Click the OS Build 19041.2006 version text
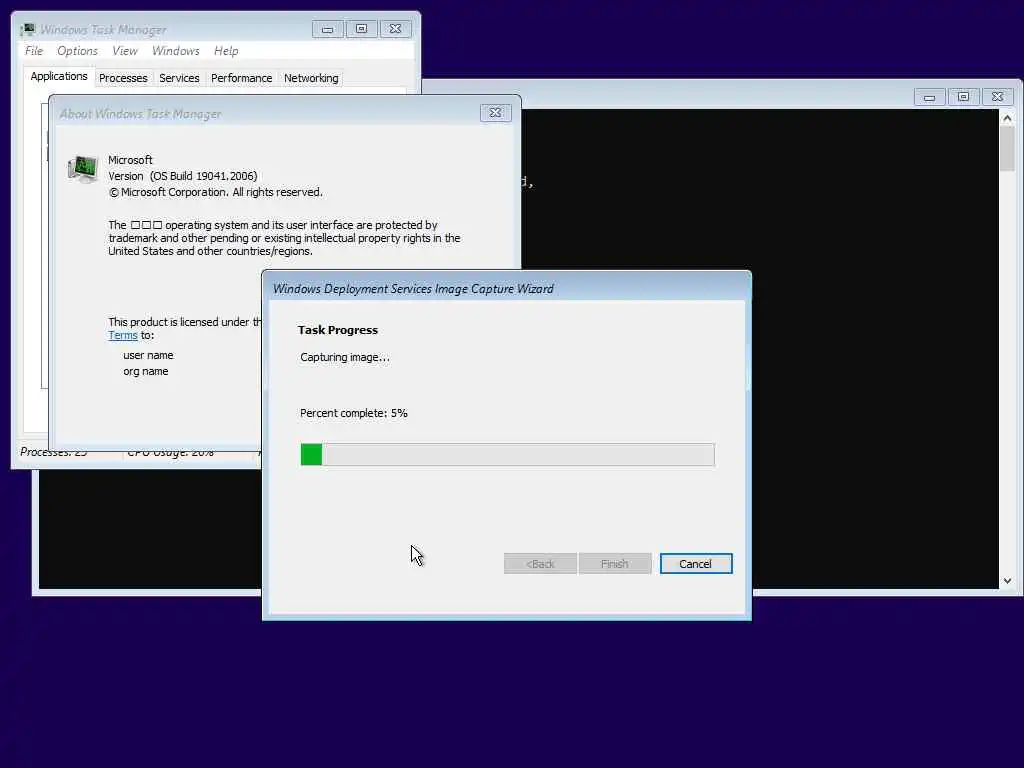The height and width of the screenshot is (768, 1024). (x=183, y=176)
